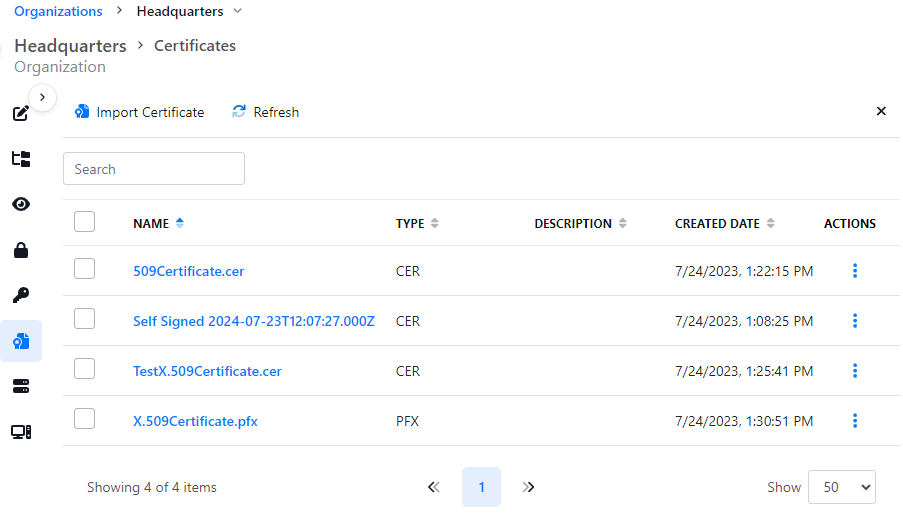Viewport: 903px width, 528px height.
Task: Open actions menu for X.509Certificate.pfx
Action: coord(854,421)
